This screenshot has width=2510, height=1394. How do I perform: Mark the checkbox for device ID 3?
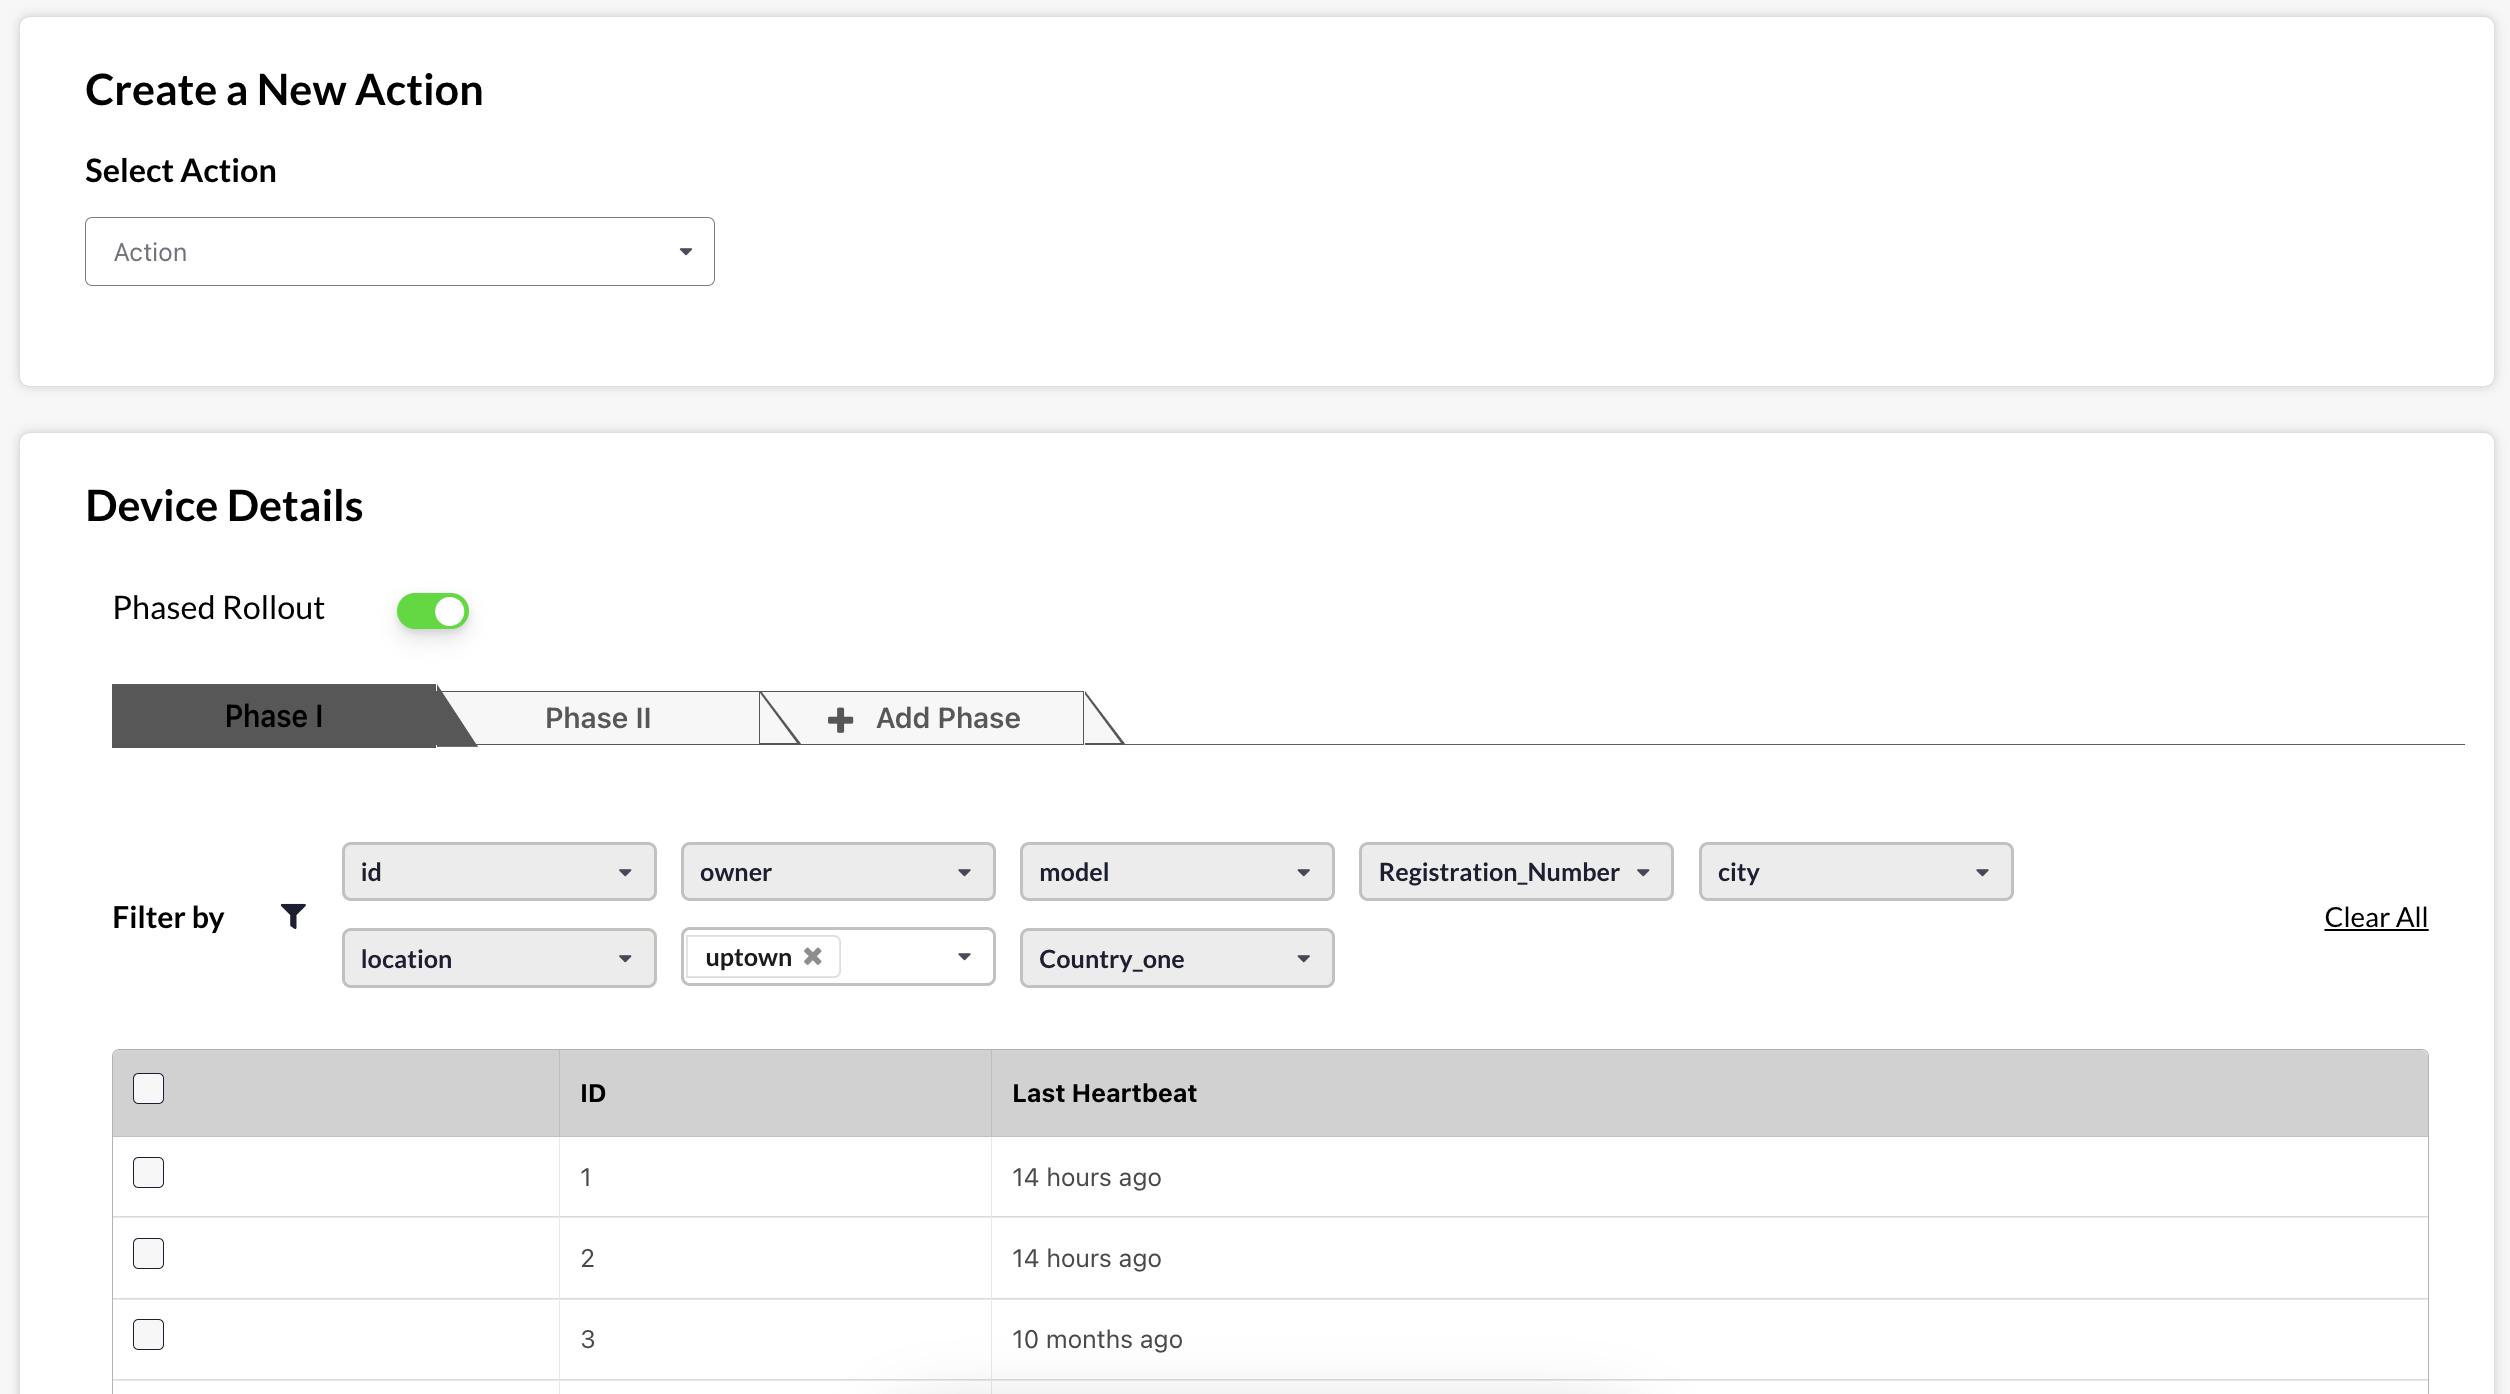coord(148,1335)
